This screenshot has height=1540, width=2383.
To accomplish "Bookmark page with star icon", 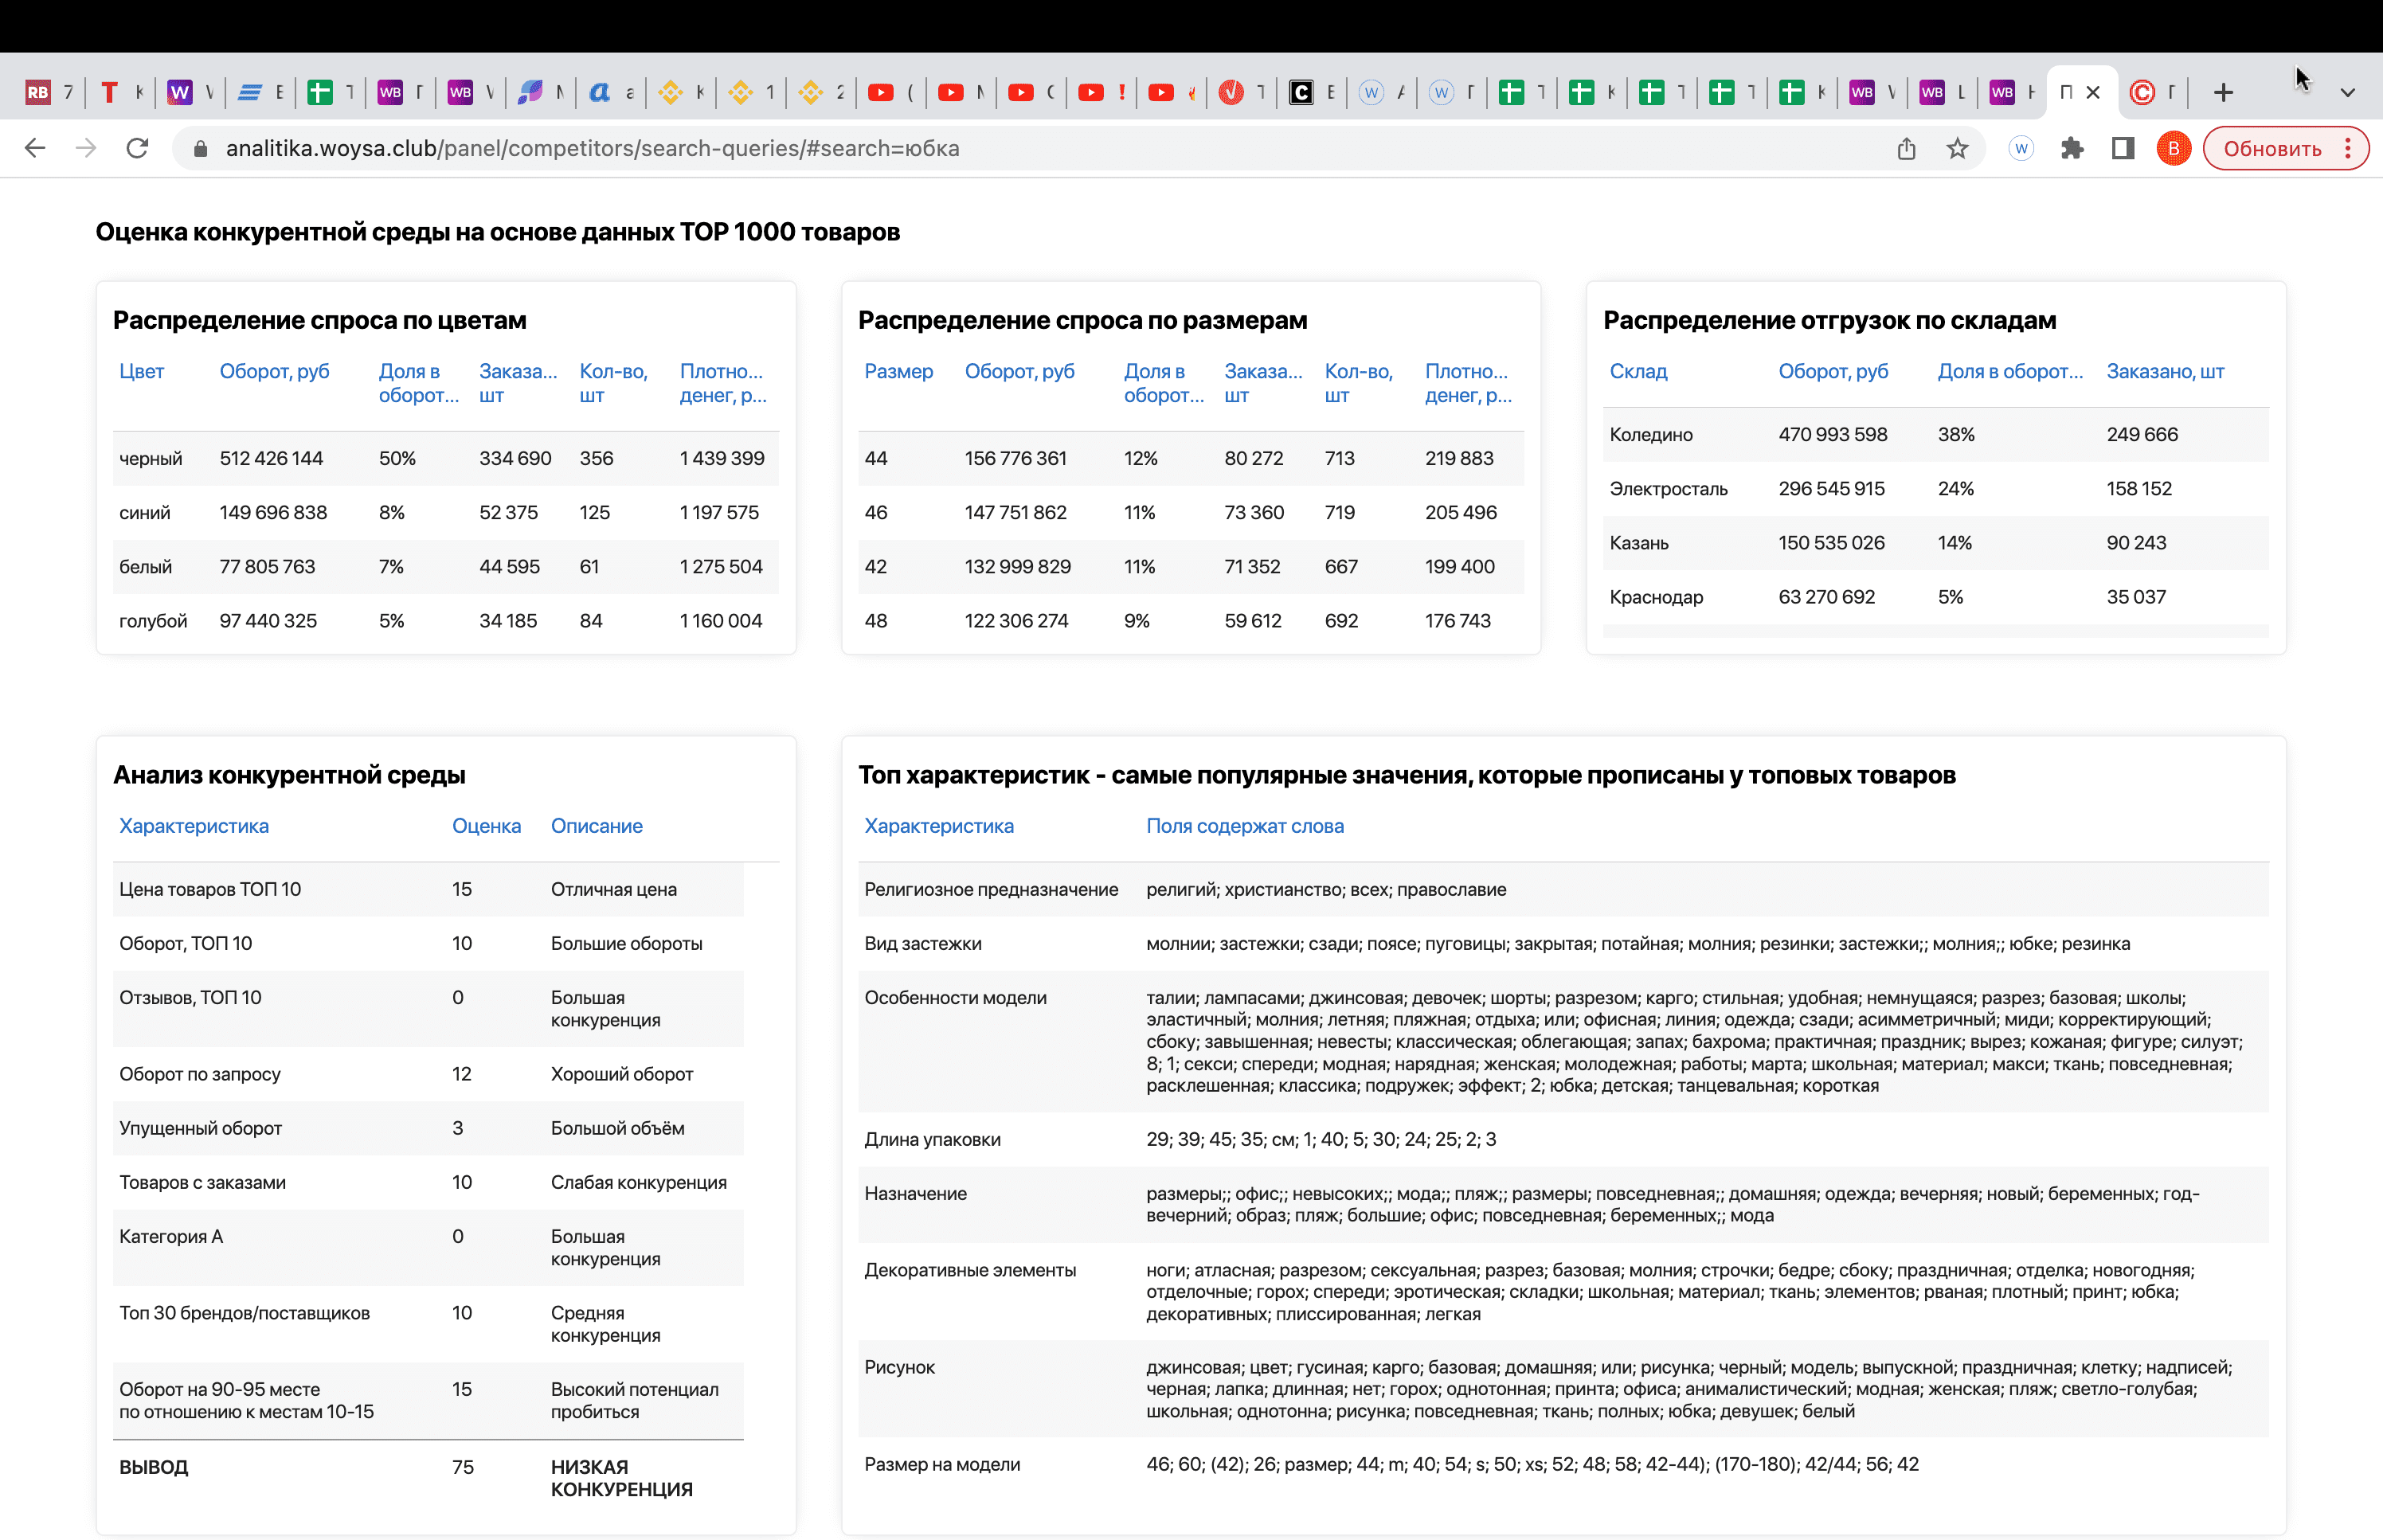I will pyautogui.click(x=1957, y=148).
